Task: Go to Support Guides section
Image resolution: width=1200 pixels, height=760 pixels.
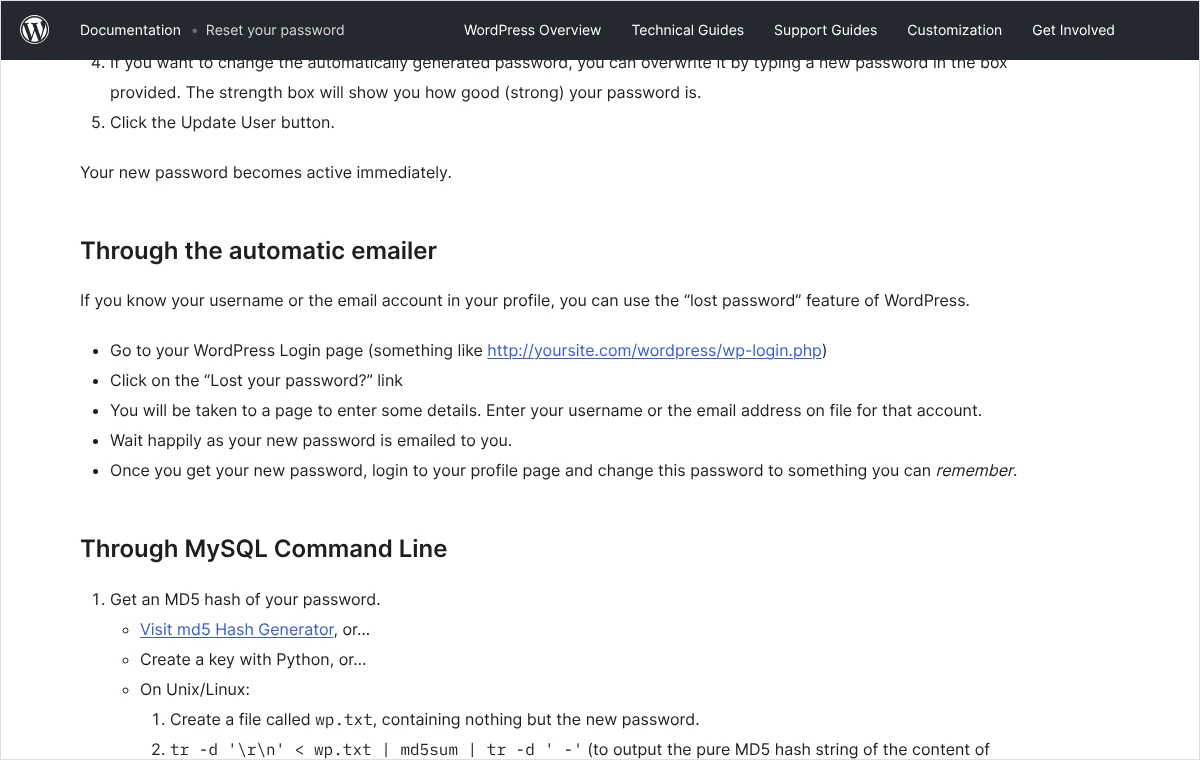Action: tap(825, 30)
